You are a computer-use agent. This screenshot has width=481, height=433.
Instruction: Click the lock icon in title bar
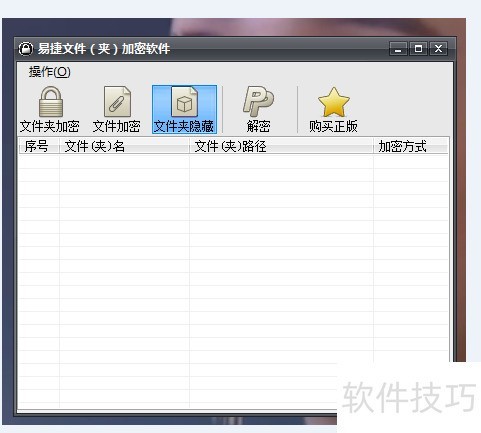click(x=26, y=49)
